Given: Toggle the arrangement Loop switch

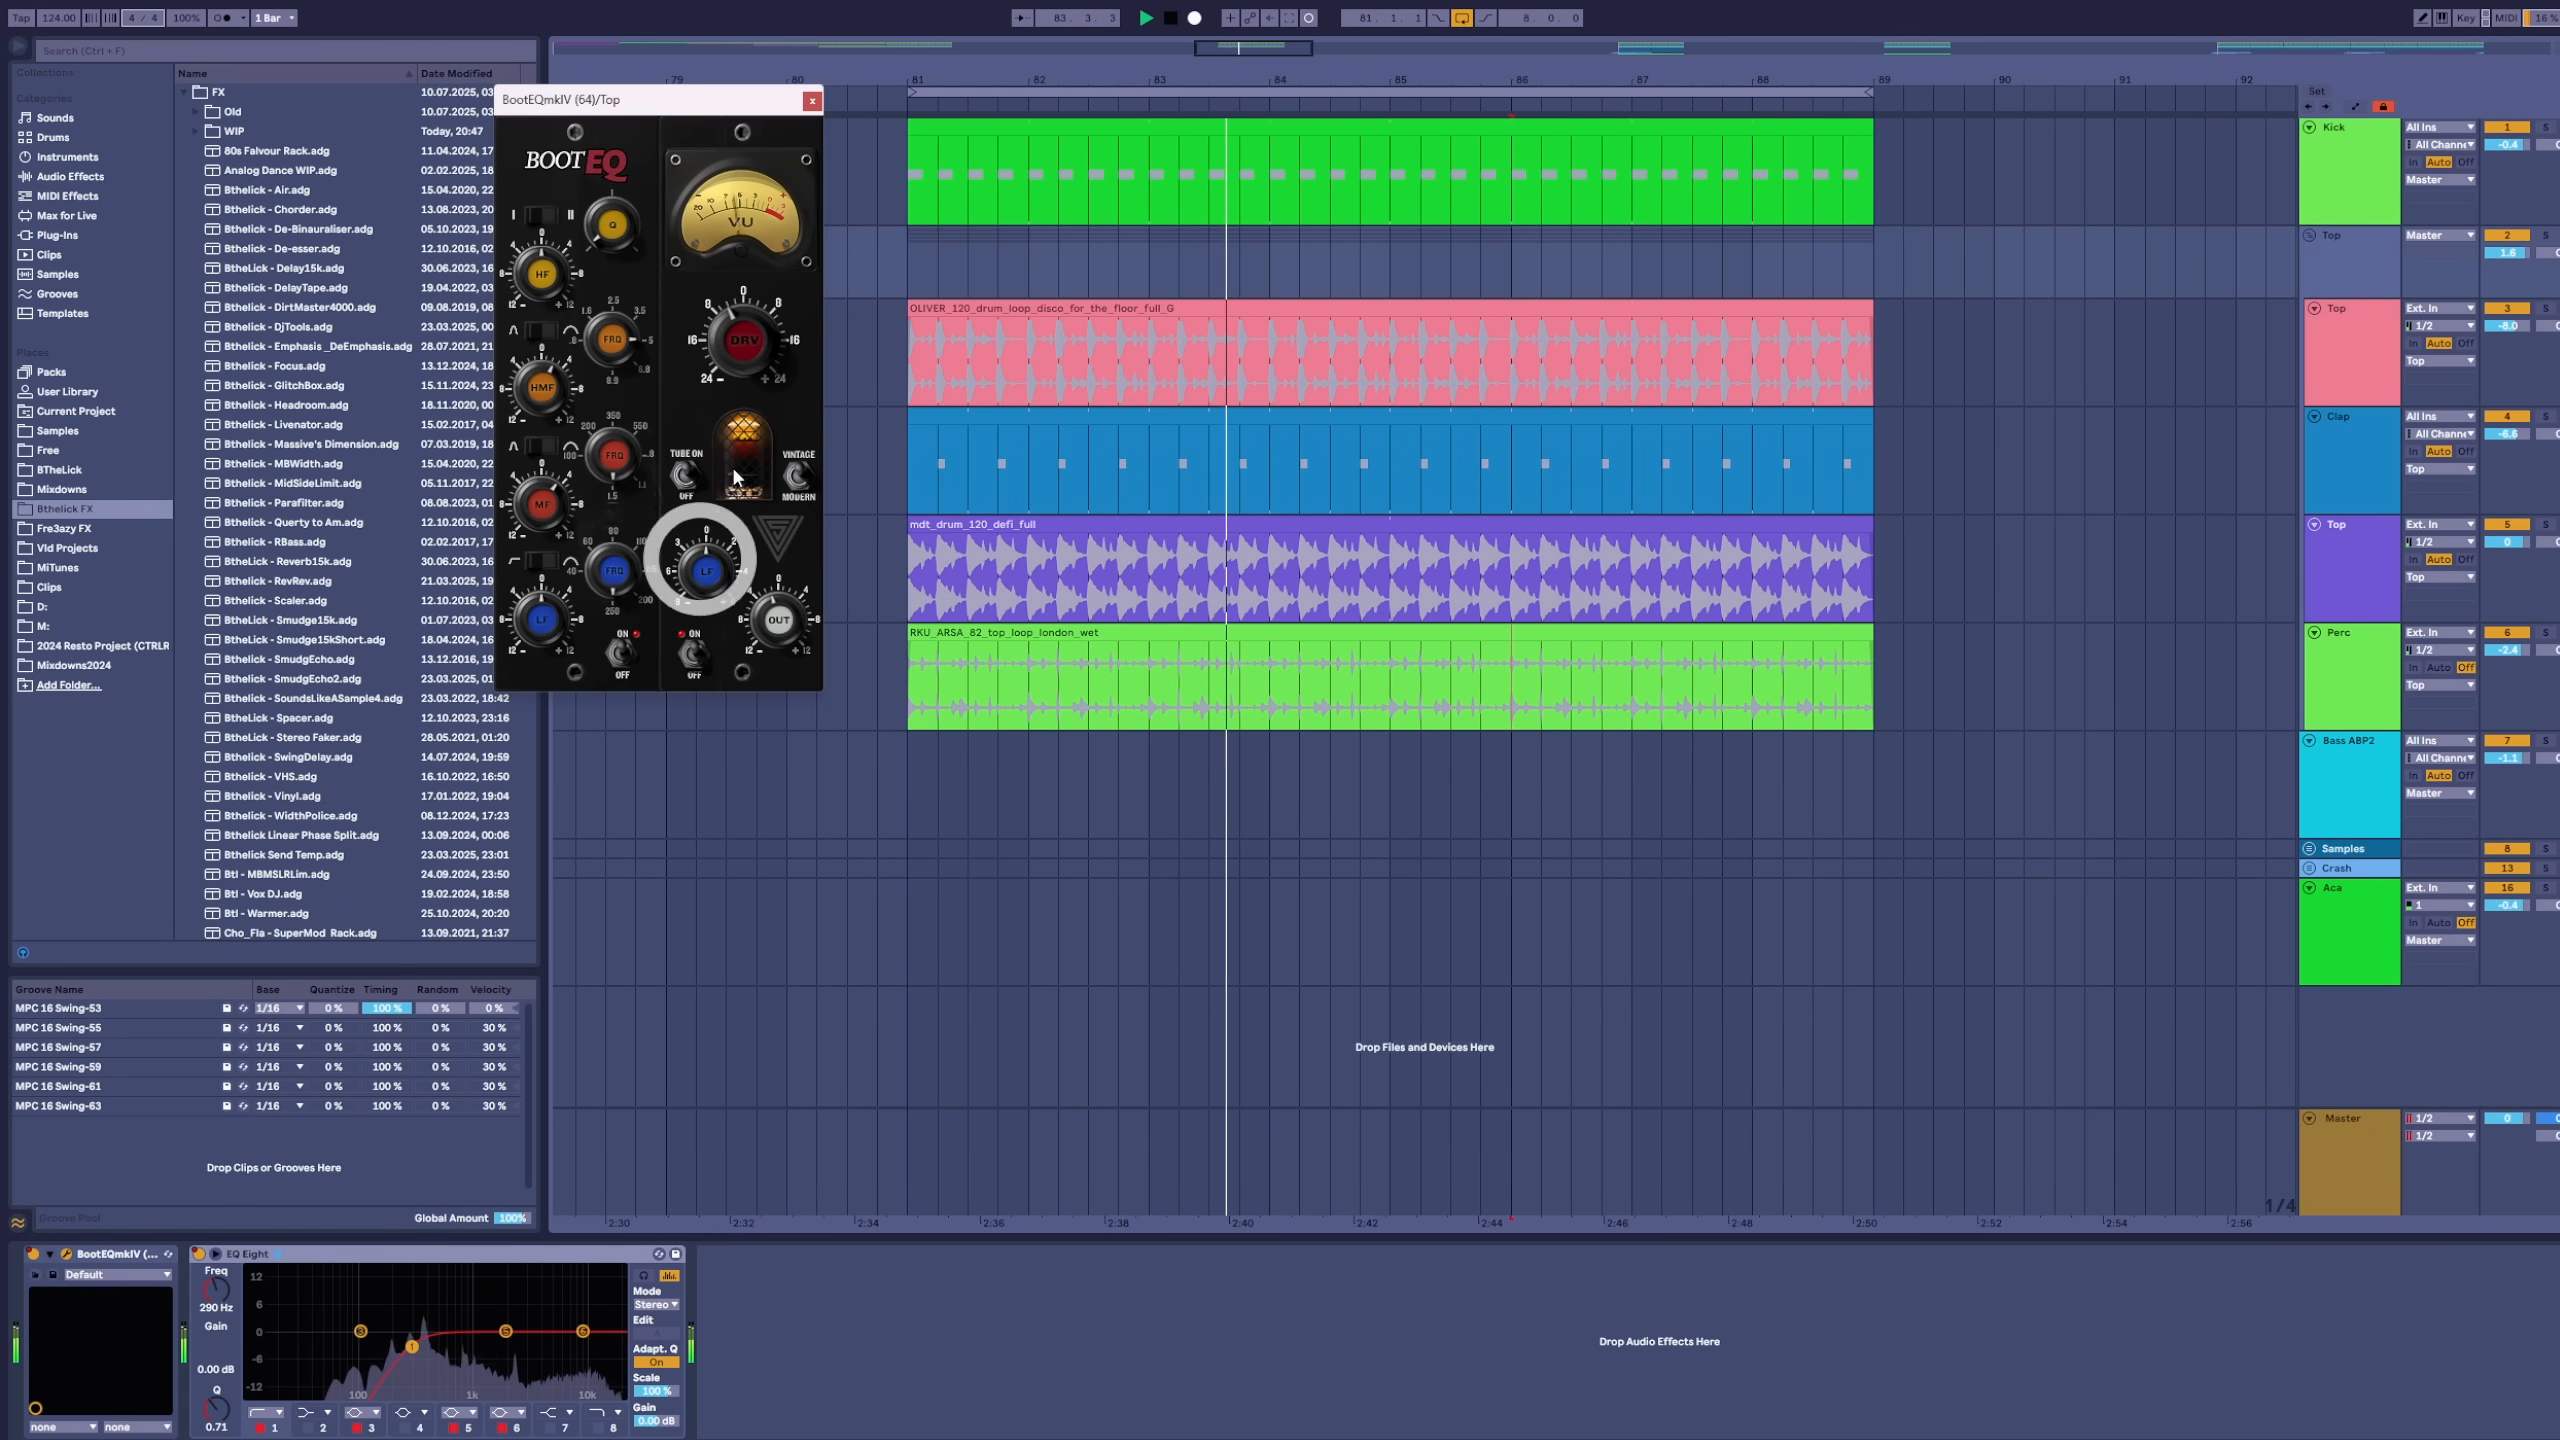Looking at the screenshot, I should pos(1461,18).
